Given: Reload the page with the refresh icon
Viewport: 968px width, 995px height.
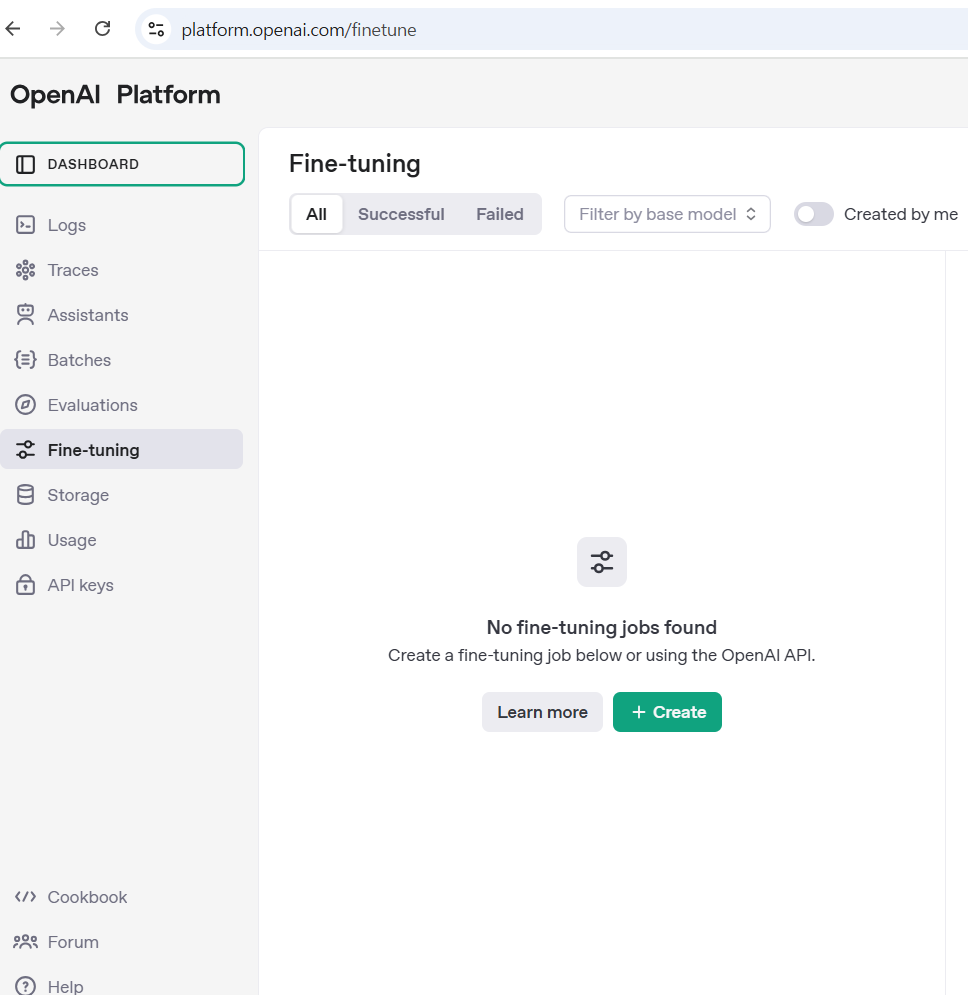Looking at the screenshot, I should pos(102,29).
